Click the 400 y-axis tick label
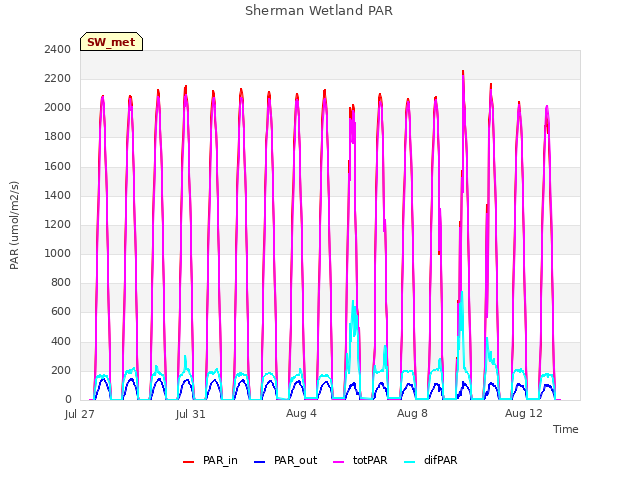640x480 pixels. [61, 341]
